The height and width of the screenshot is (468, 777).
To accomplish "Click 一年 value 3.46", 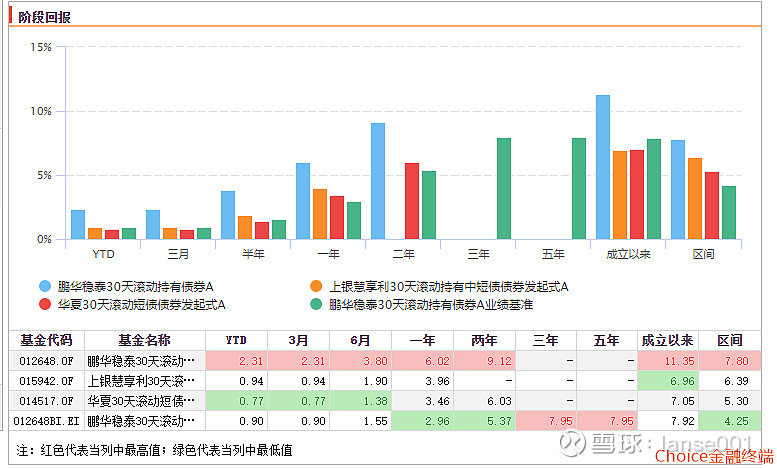I will (437, 401).
